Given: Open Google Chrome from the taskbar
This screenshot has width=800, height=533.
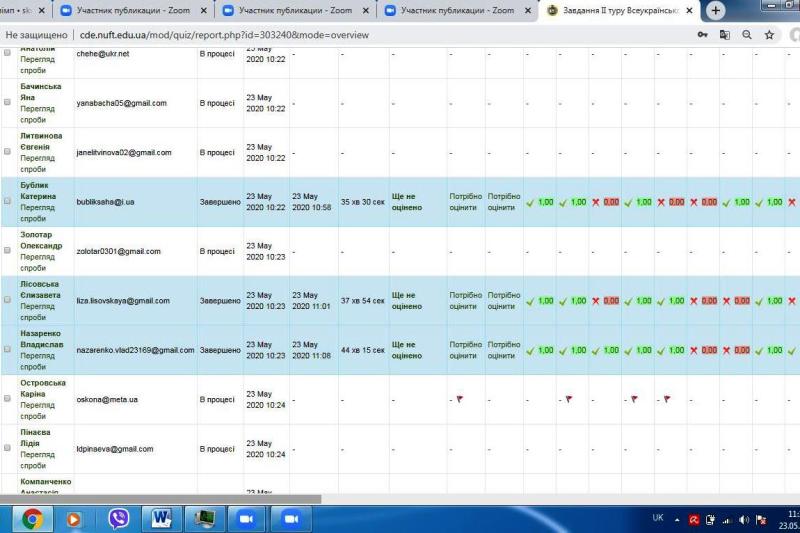Looking at the screenshot, I should coord(32,519).
